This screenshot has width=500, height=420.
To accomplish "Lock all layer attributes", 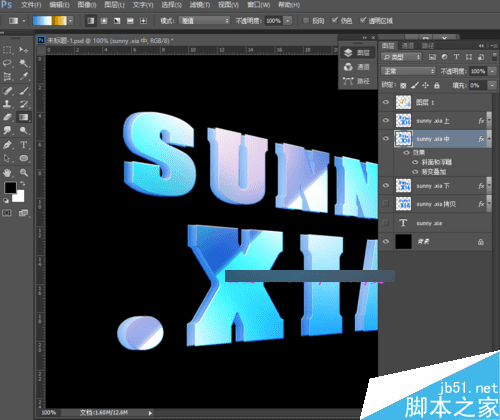I will coord(437,86).
